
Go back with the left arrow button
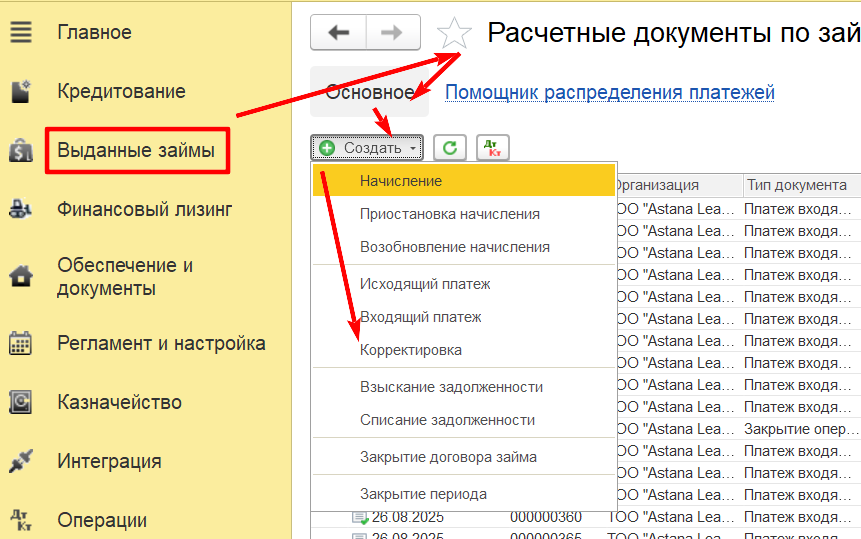pyautogui.click(x=338, y=33)
